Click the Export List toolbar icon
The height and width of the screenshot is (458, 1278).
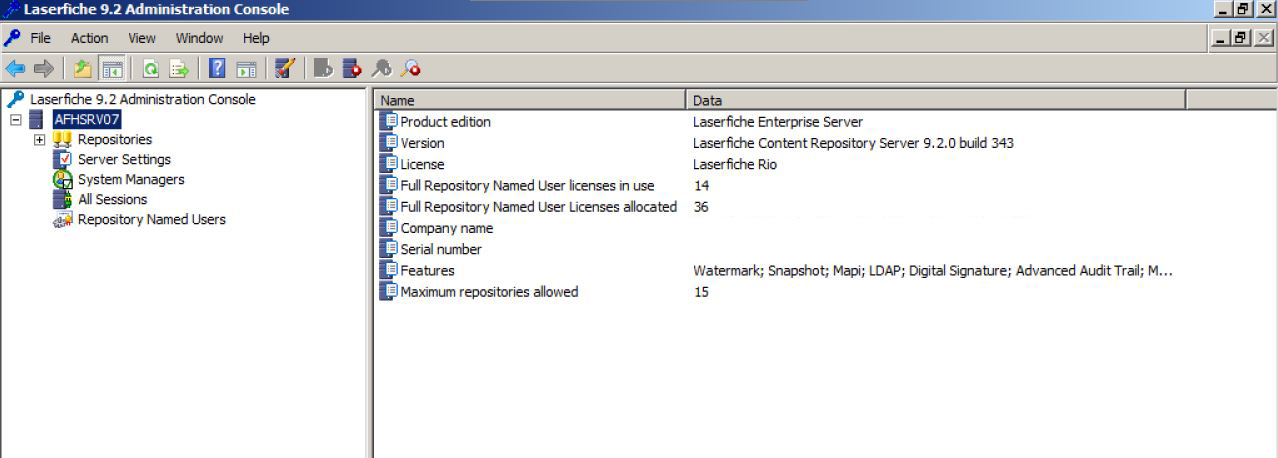(x=179, y=68)
